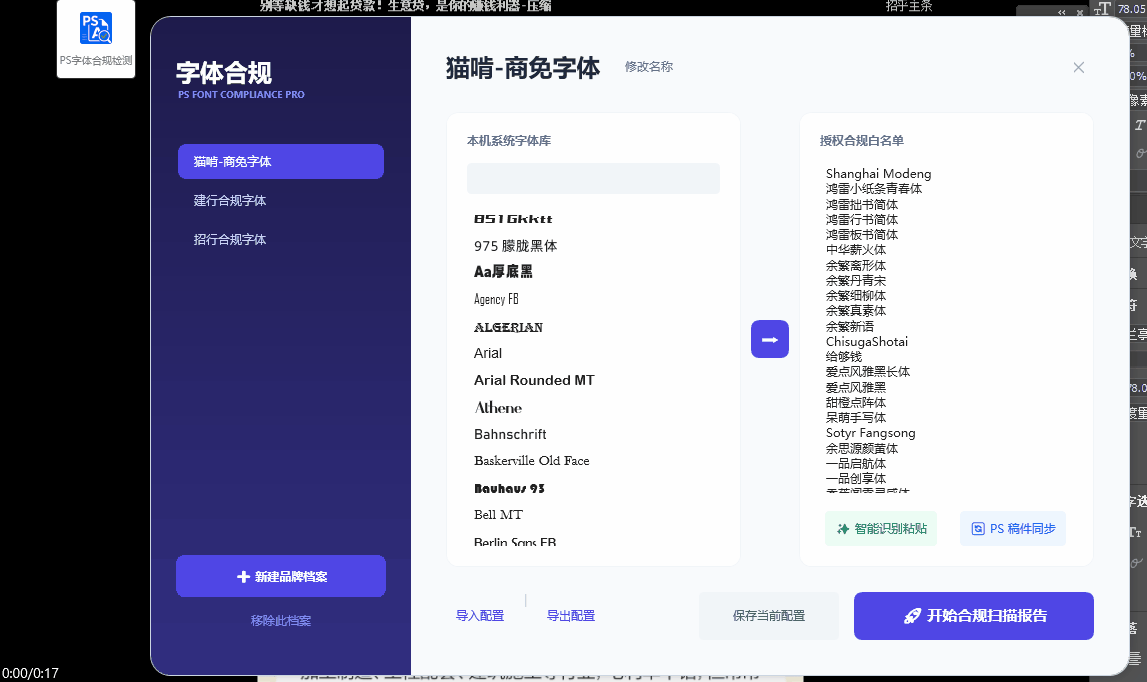This screenshot has height=682, width=1147.
Task: Save configuration with 保存当前配置
Action: pyautogui.click(x=768, y=616)
